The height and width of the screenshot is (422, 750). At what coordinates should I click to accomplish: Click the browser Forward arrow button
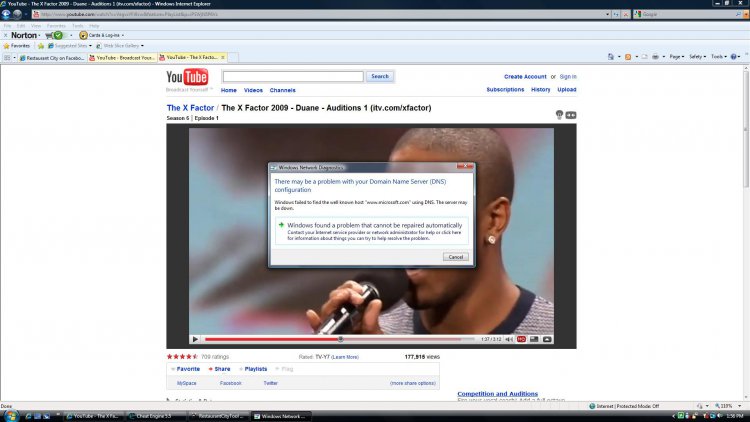click(x=17, y=14)
